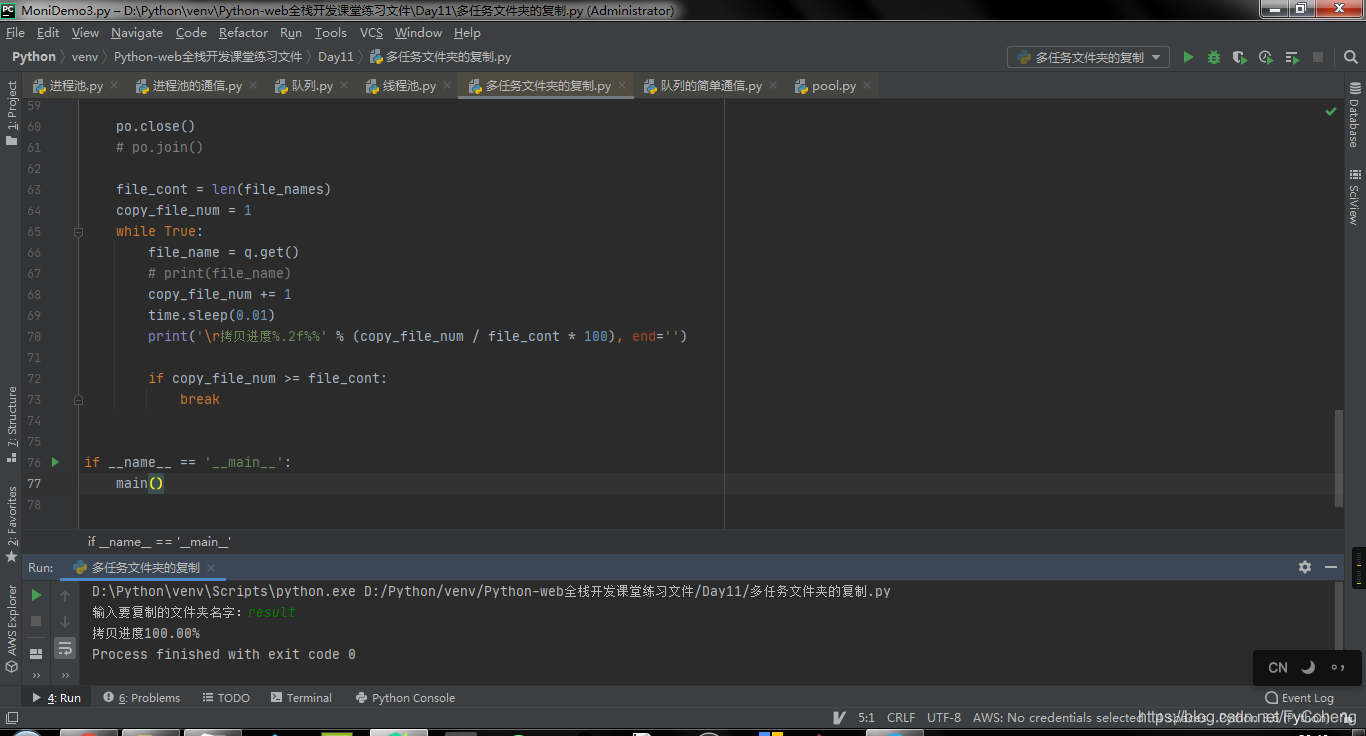Click the Day11 breadcrumb in navigation bar

(x=336, y=57)
